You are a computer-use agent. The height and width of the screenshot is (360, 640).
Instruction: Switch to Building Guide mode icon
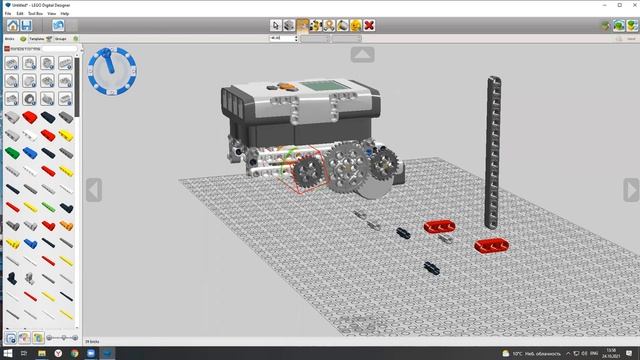click(632, 26)
